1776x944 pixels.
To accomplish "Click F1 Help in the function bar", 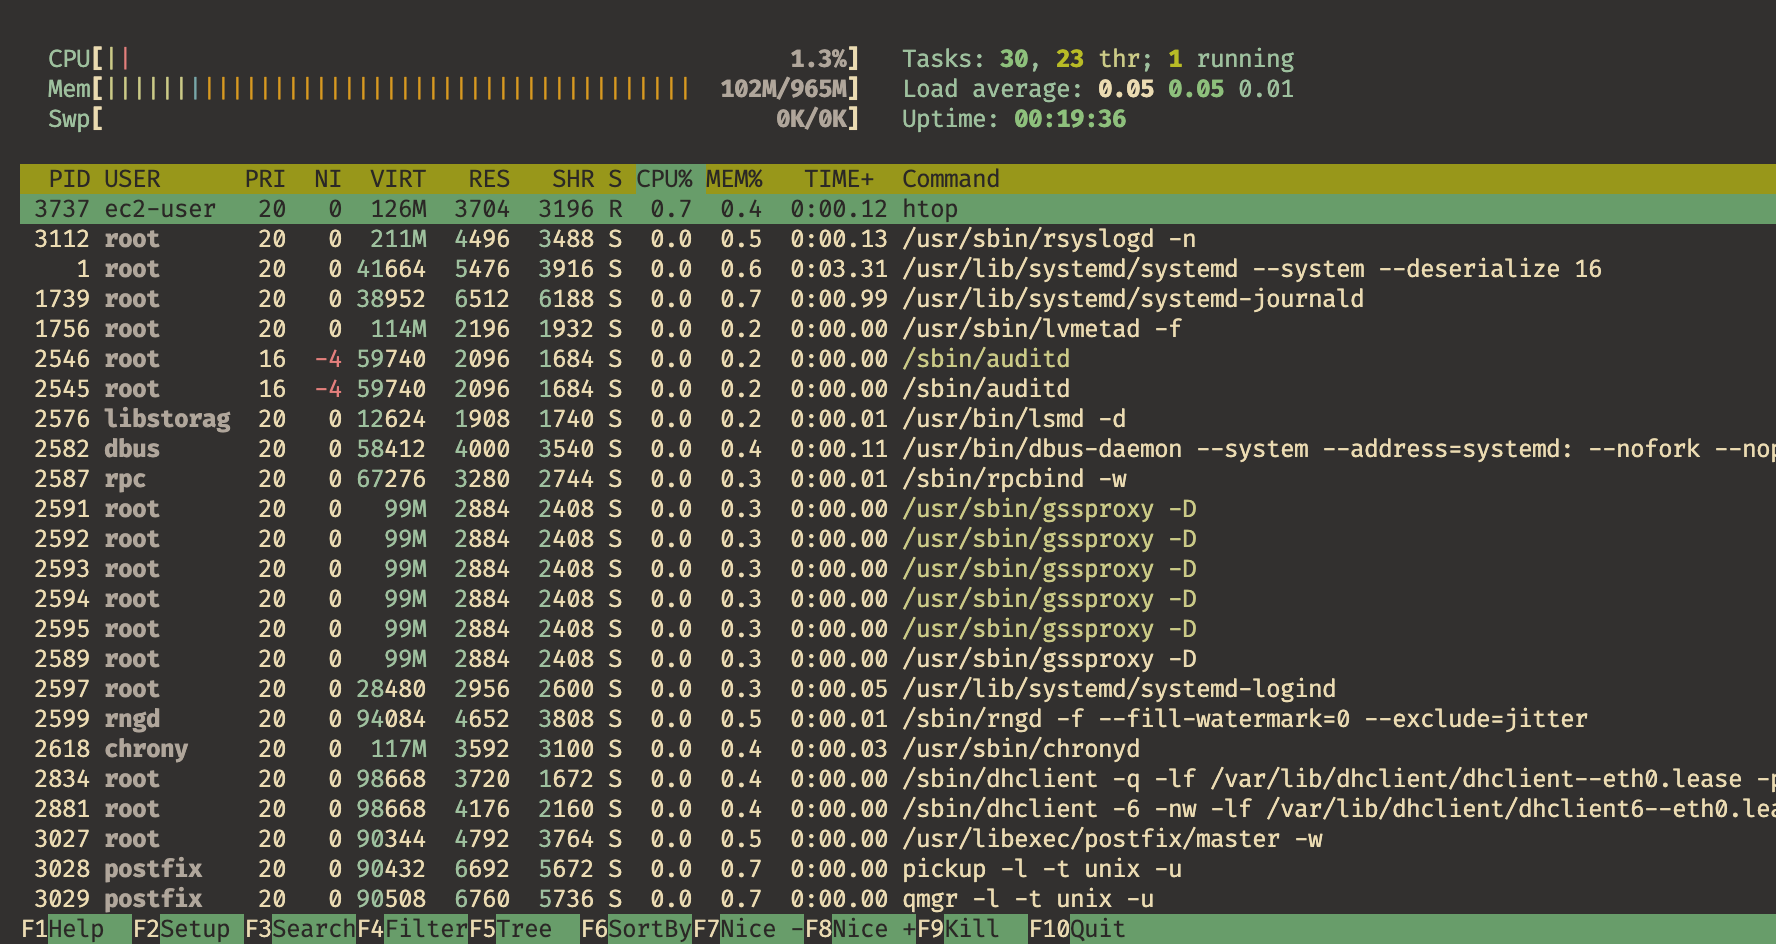I will pyautogui.click(x=62, y=929).
